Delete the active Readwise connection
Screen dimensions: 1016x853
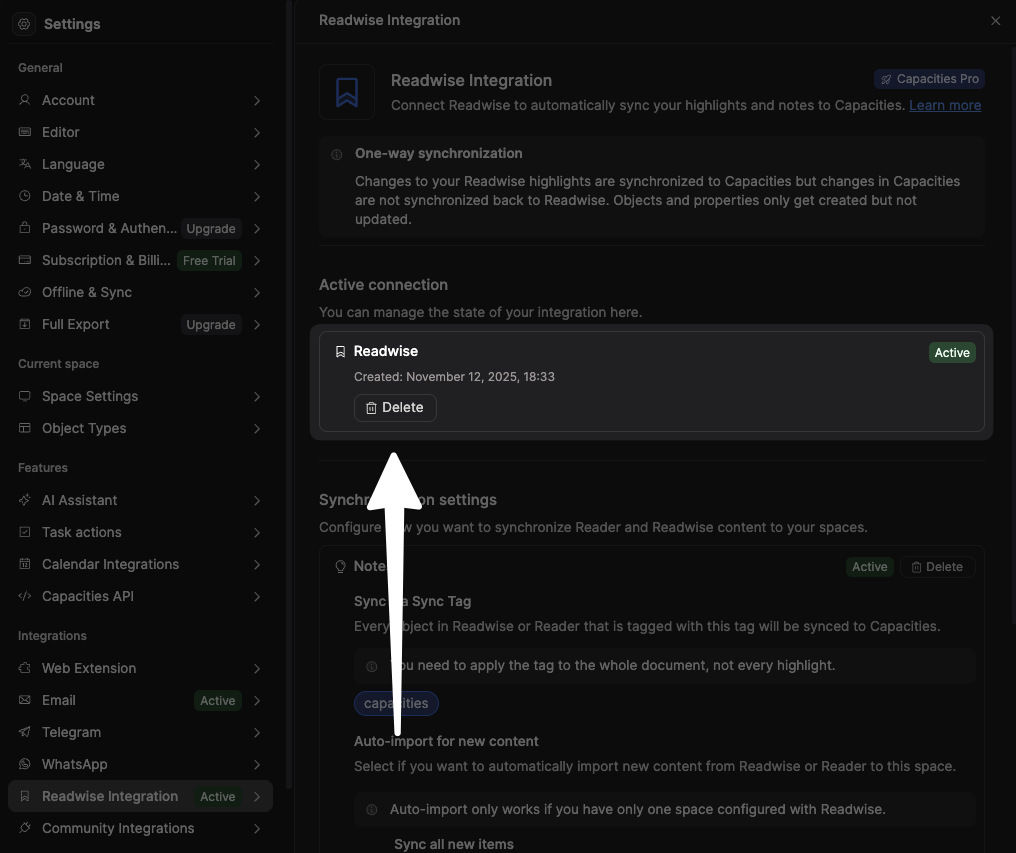[x=395, y=407]
